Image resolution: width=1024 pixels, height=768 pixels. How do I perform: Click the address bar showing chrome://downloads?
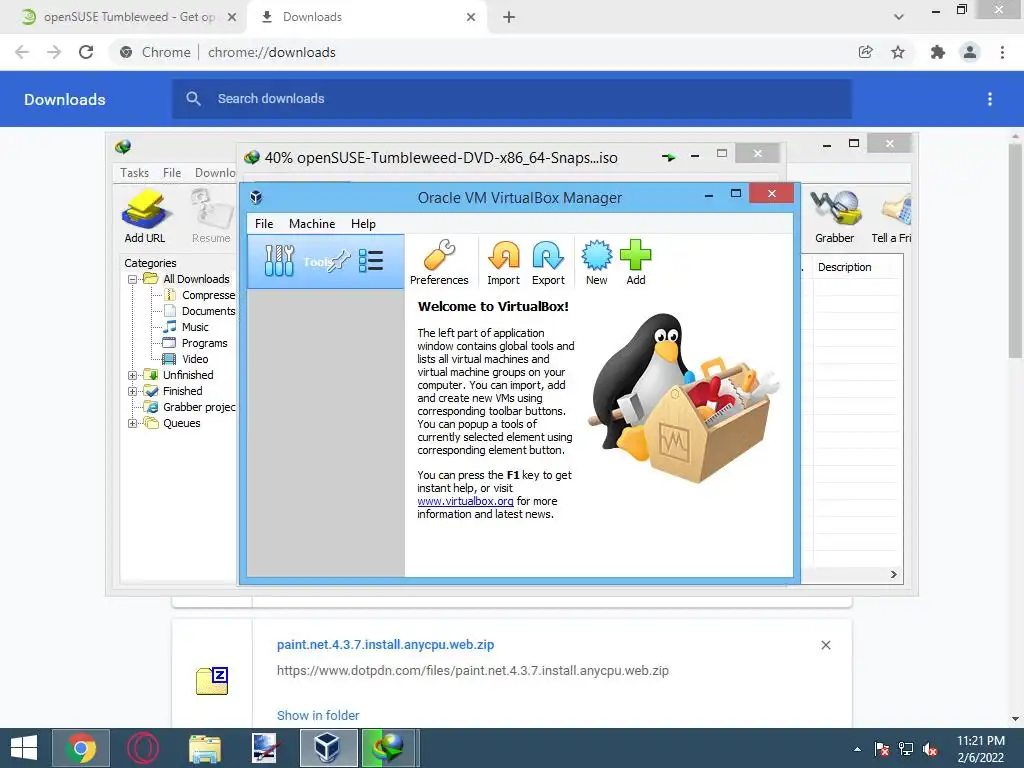coord(272,52)
